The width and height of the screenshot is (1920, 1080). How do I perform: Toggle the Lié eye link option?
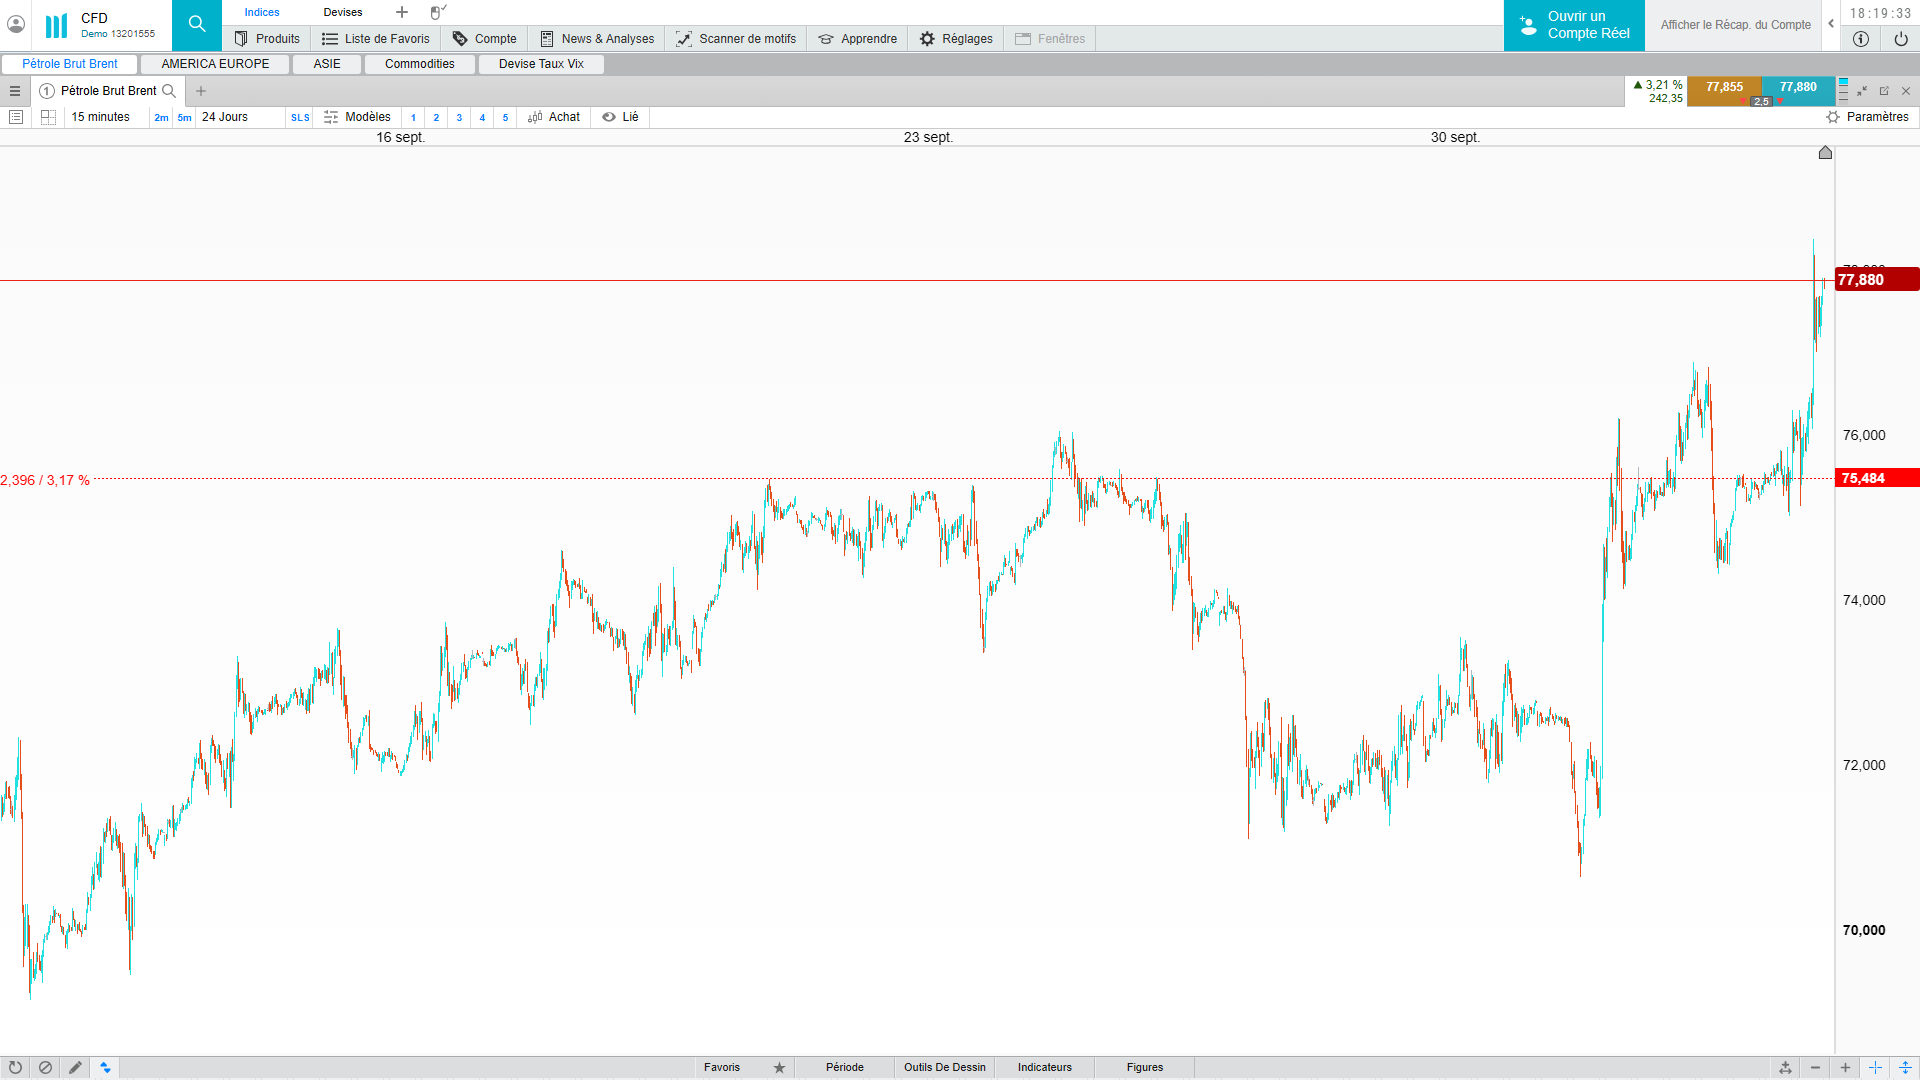click(x=620, y=117)
